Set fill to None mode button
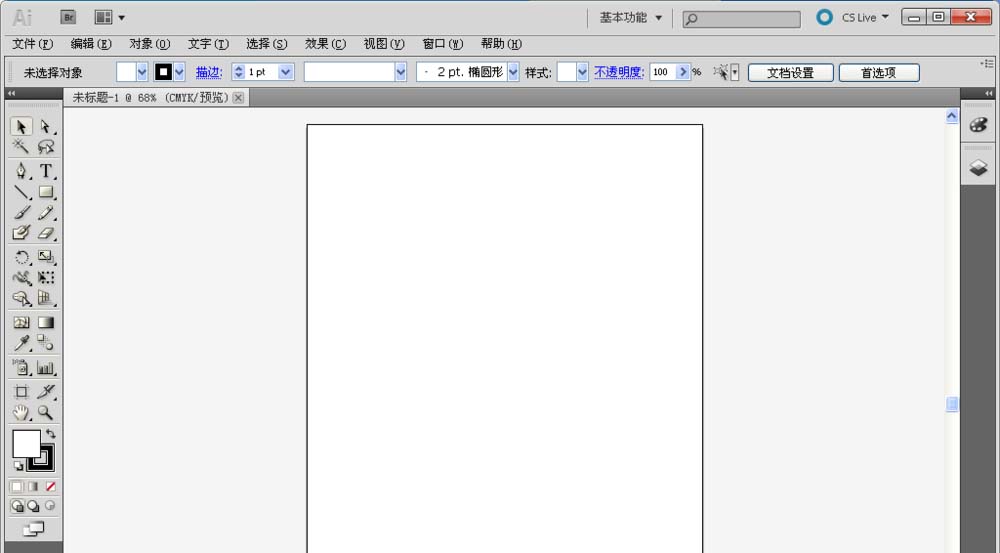1000x553 pixels. click(x=50, y=487)
